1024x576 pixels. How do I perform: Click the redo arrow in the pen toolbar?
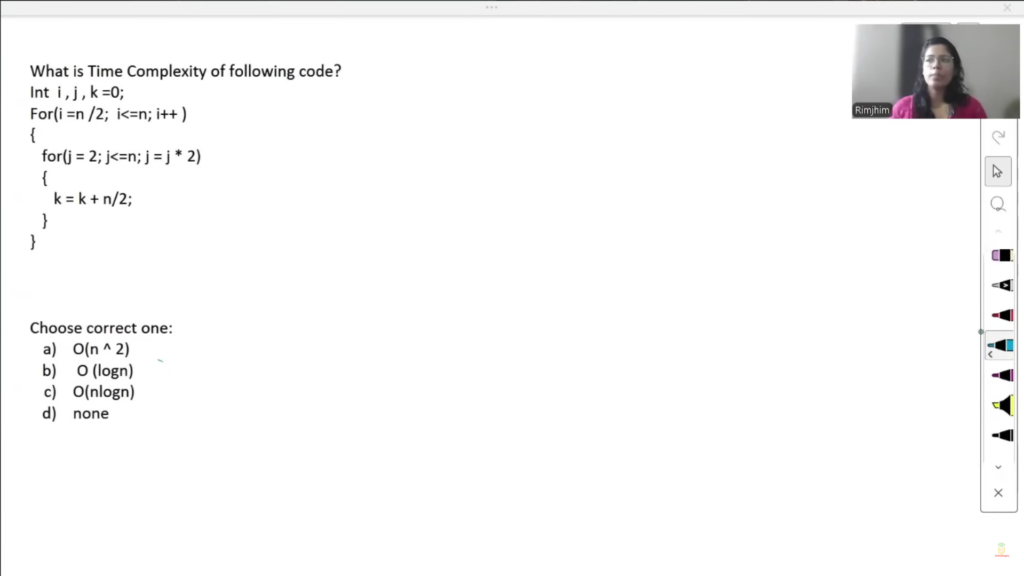click(x=998, y=137)
